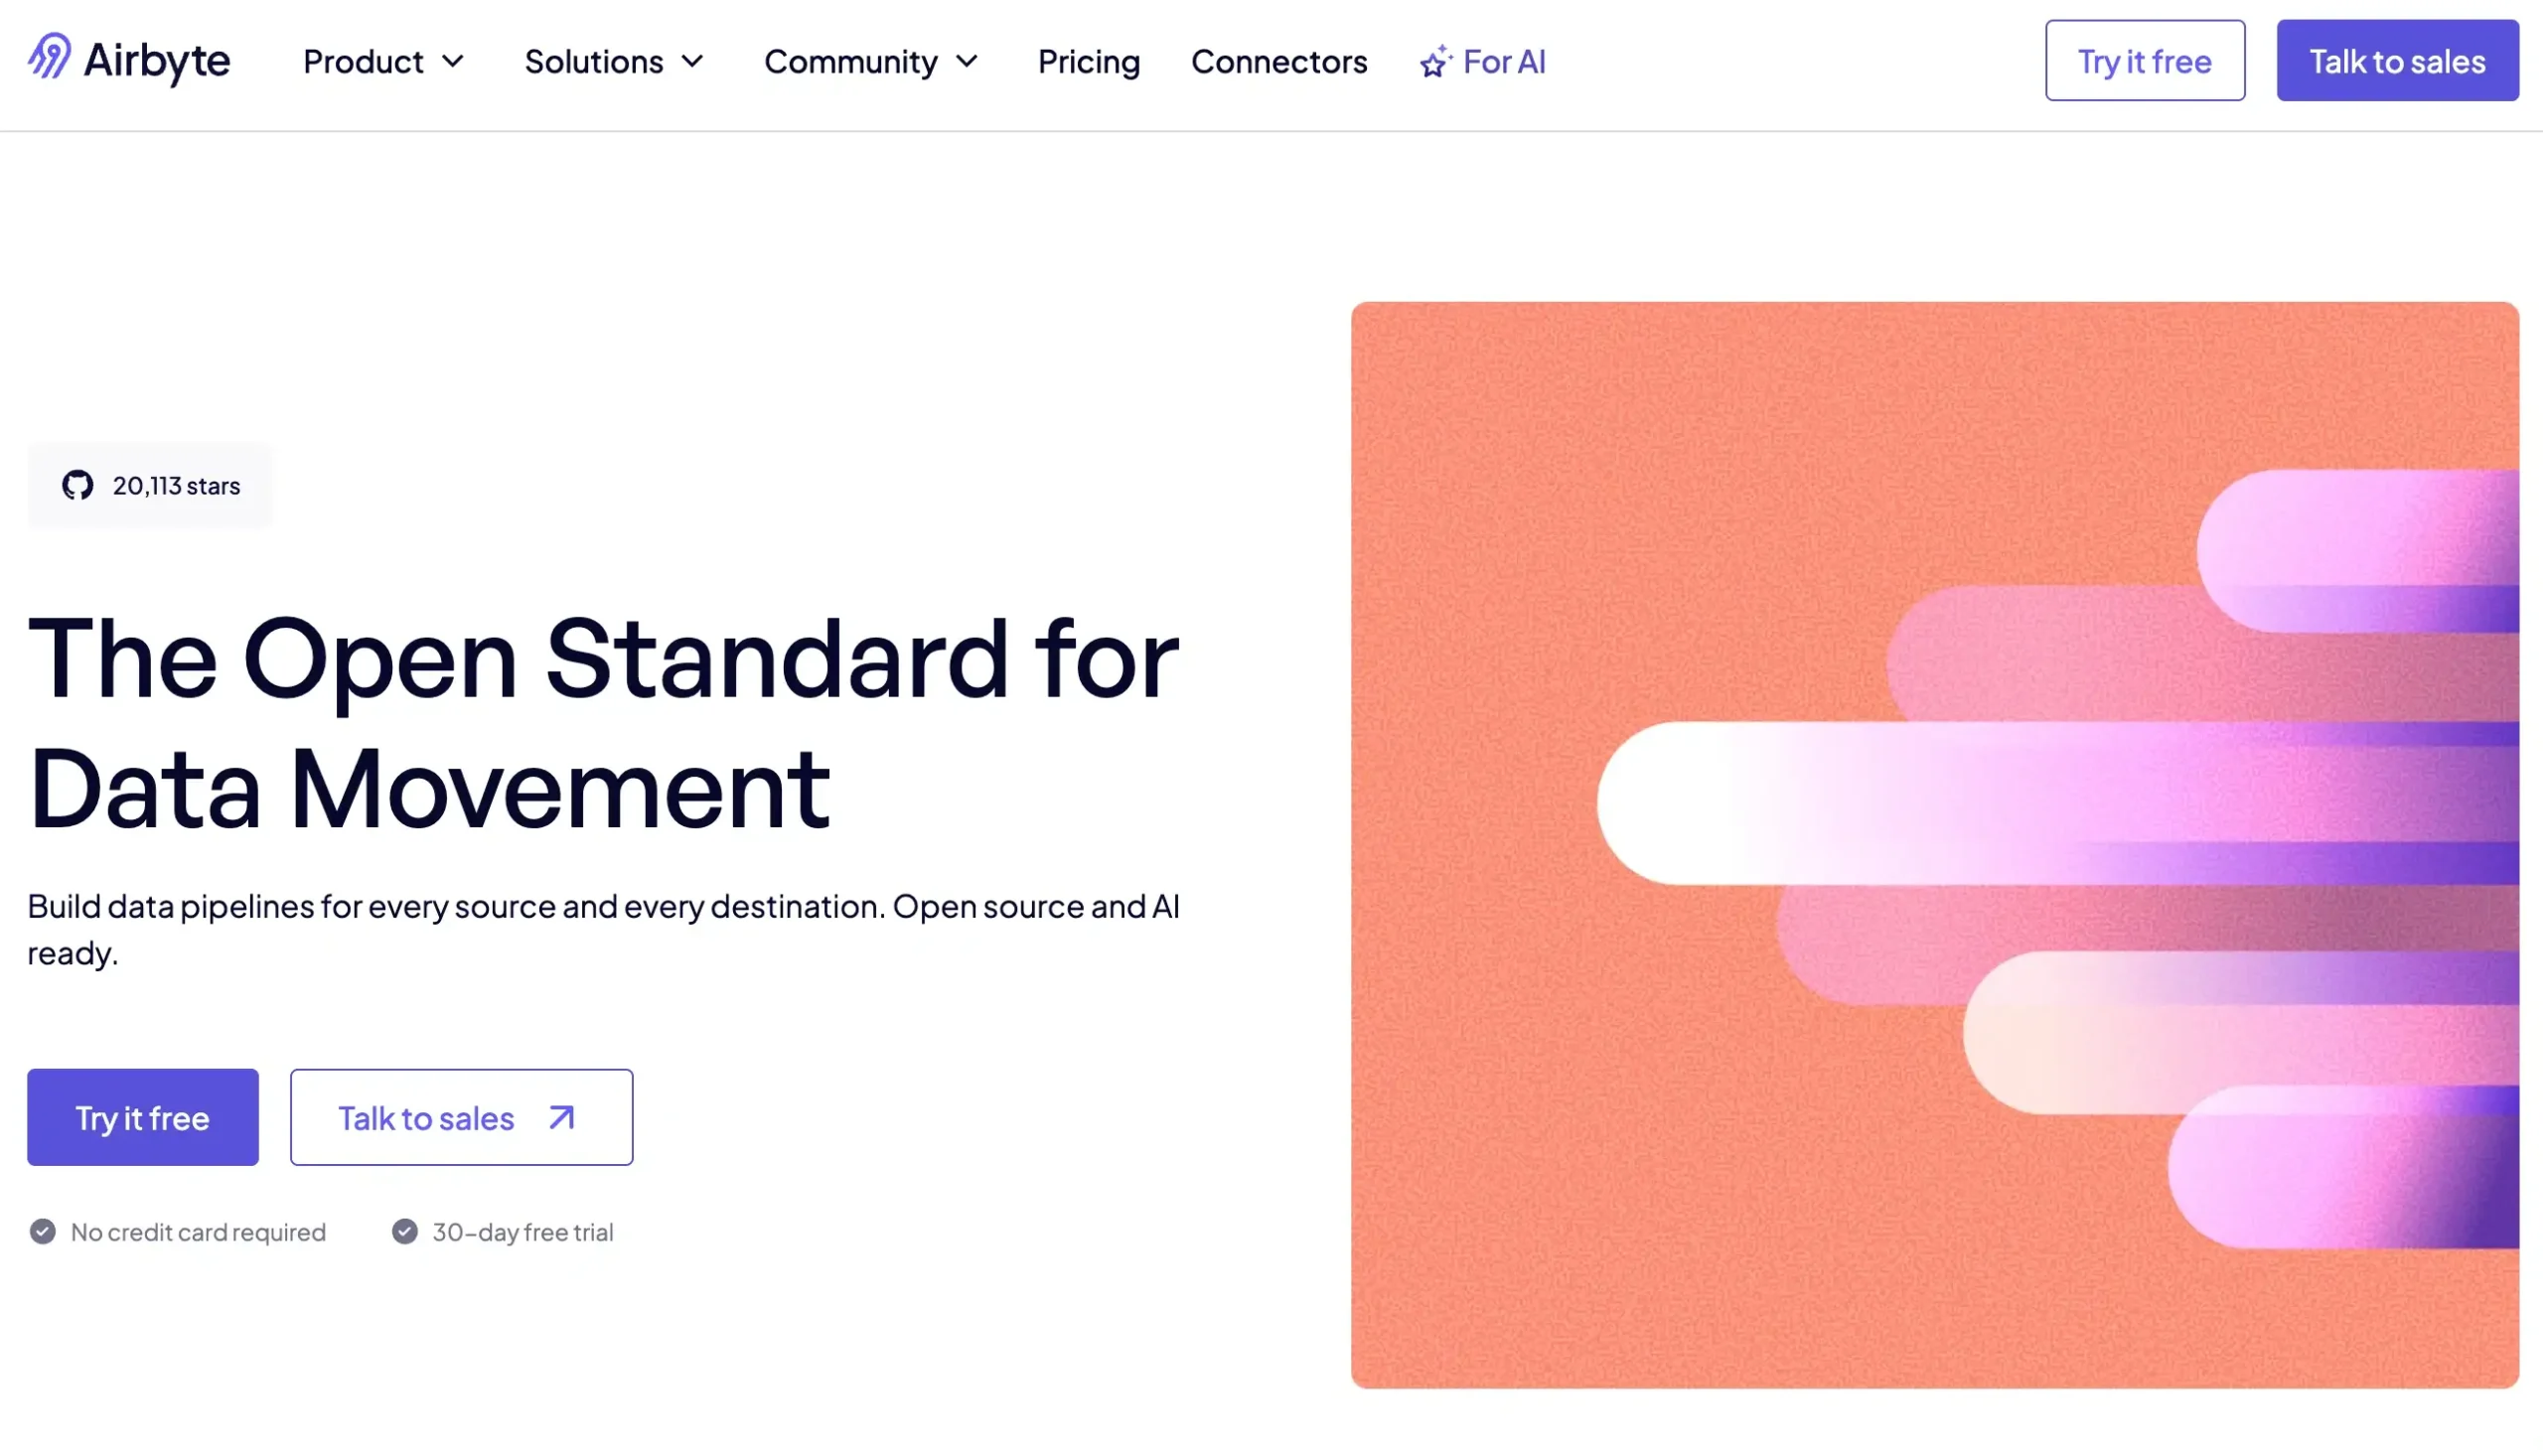The width and height of the screenshot is (2543, 1456).
Task: Click the Airbyte octopus logo
Action: tap(48, 58)
